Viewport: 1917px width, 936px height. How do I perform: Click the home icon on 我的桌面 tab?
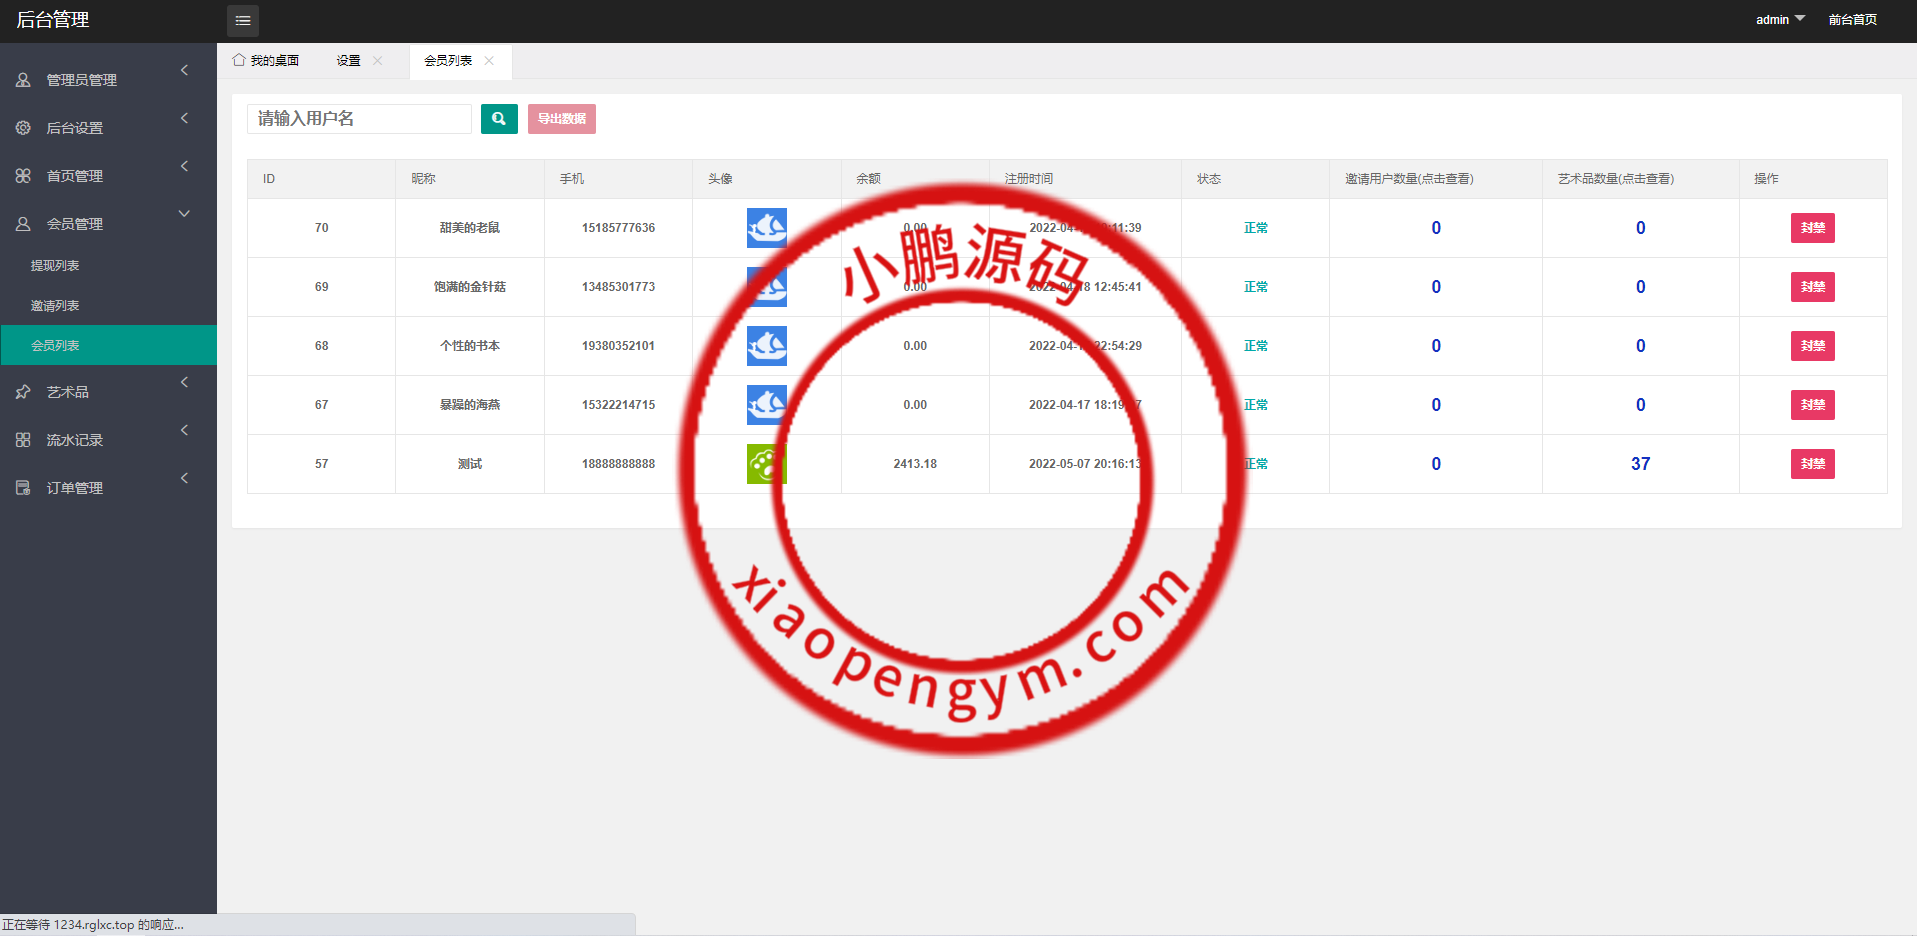(239, 60)
